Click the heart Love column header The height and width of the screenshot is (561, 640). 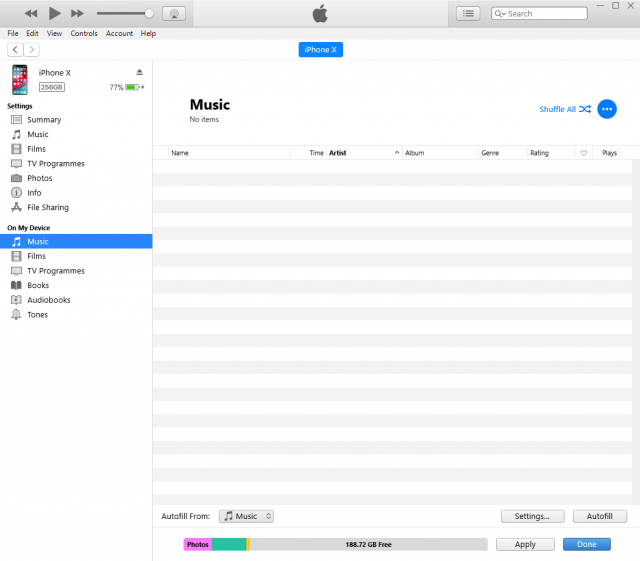(584, 153)
